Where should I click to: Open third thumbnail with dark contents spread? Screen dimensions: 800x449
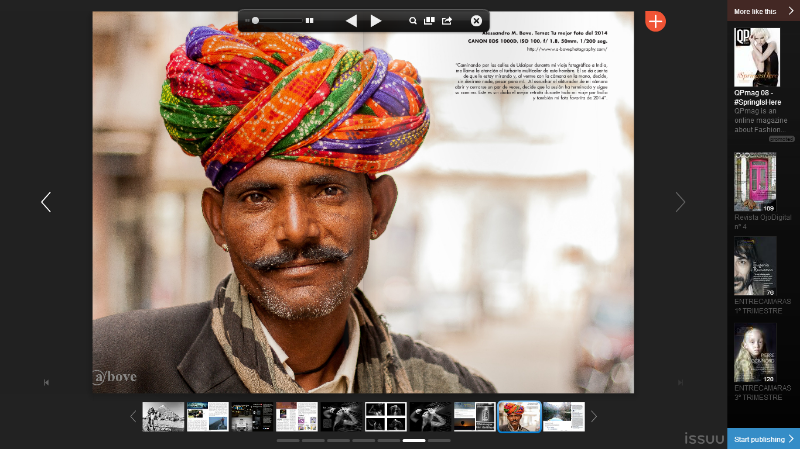point(252,416)
